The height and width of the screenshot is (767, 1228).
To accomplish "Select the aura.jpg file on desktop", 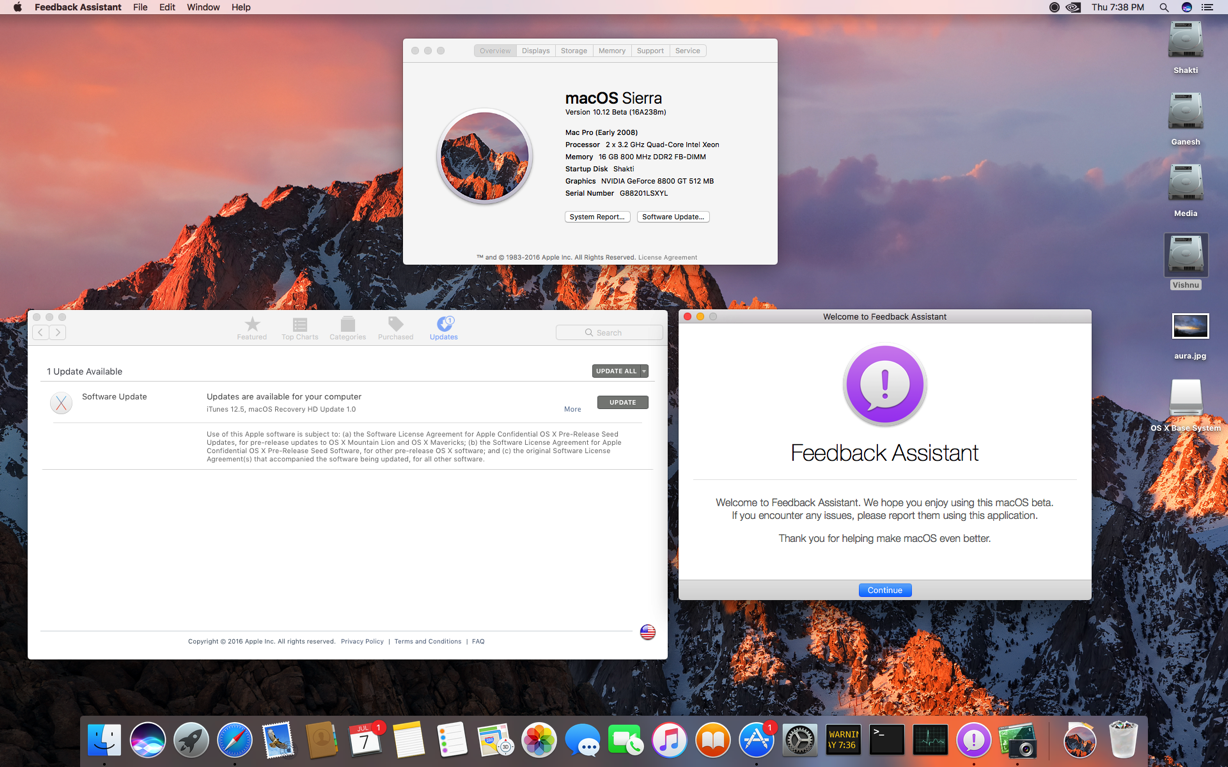I will pyautogui.click(x=1190, y=336).
